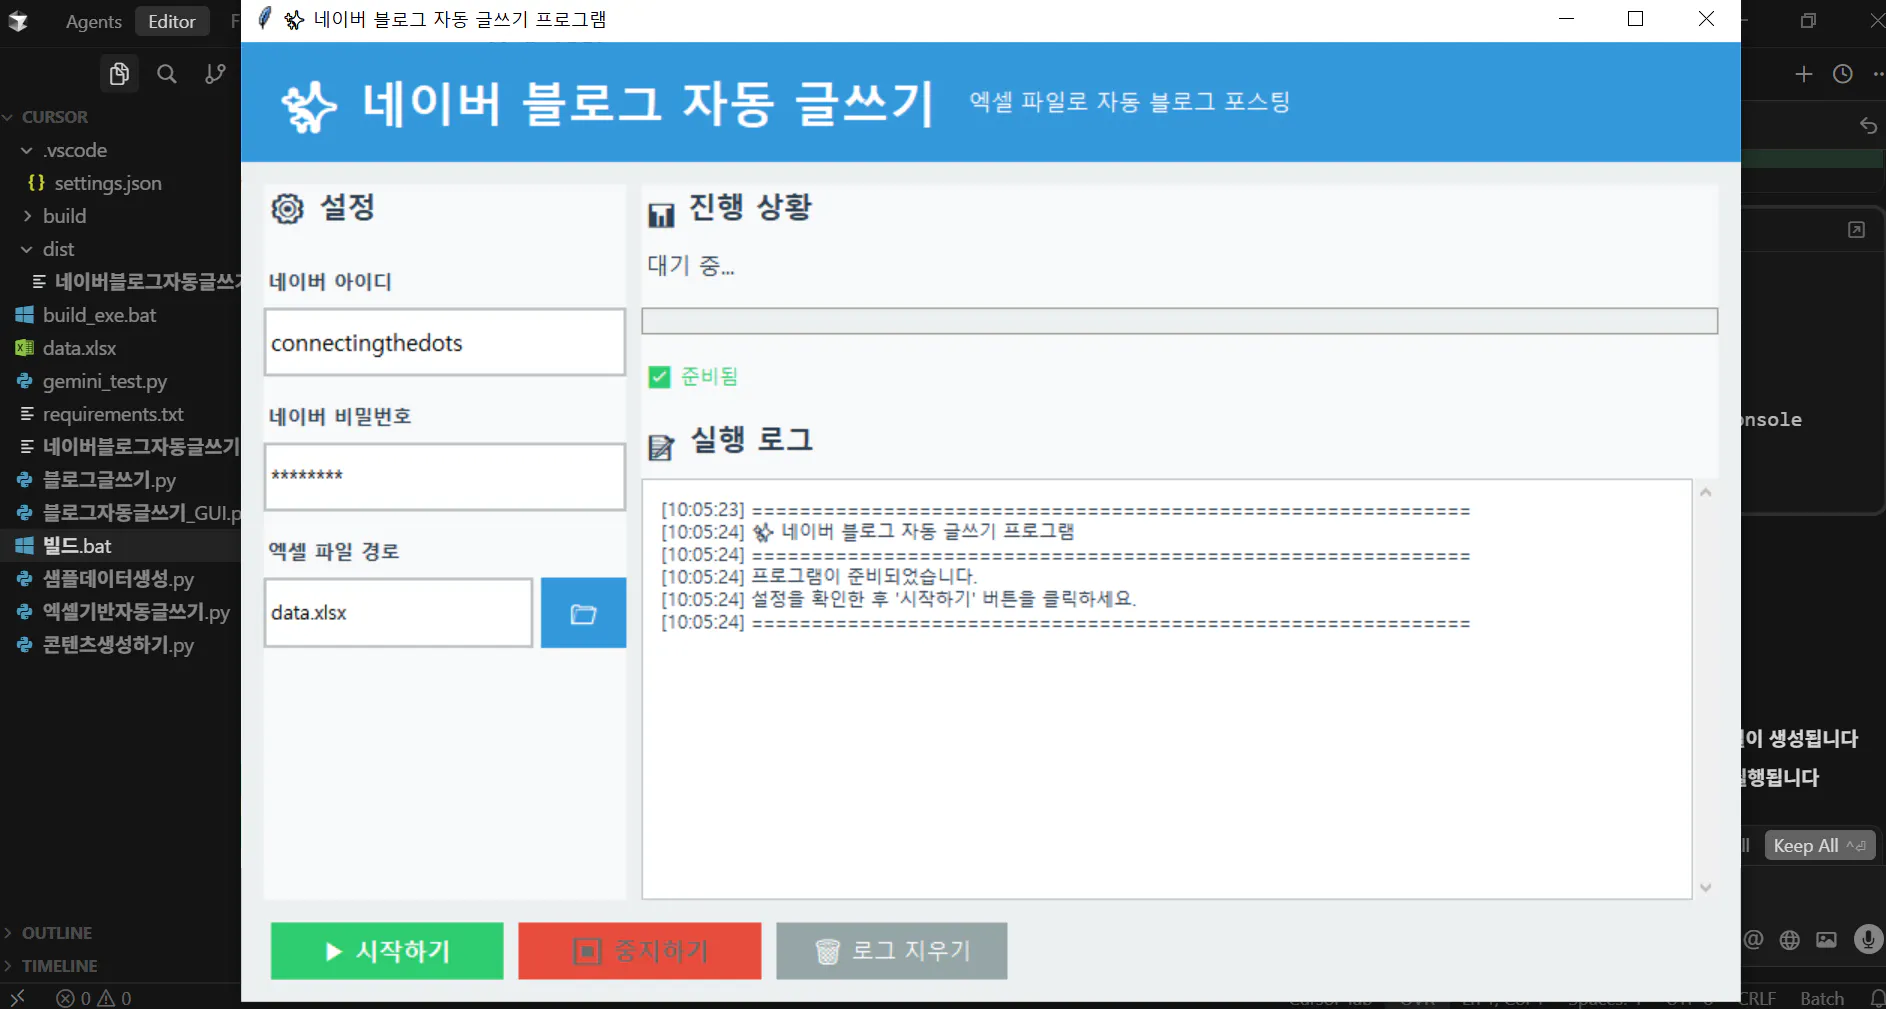Click the 중지하기 stop button
Viewport: 1886px width, 1009px height.
coord(640,951)
